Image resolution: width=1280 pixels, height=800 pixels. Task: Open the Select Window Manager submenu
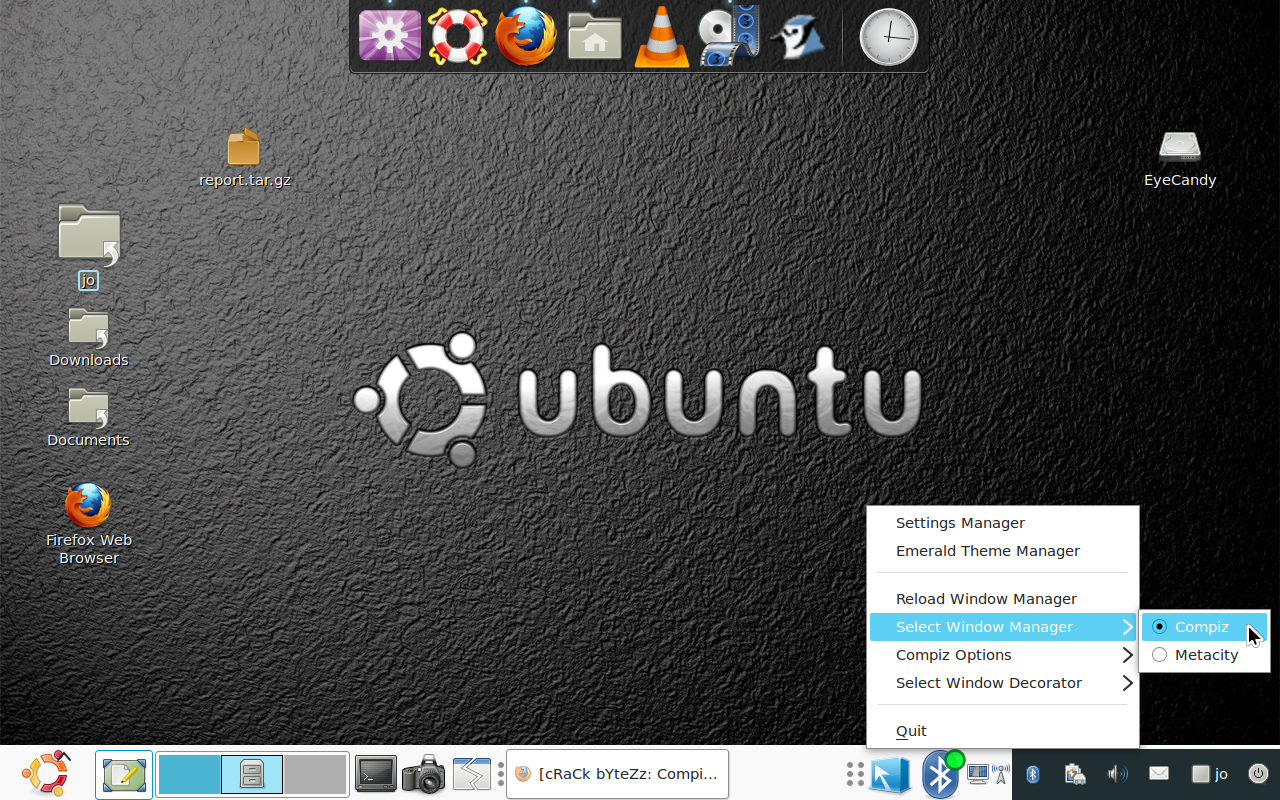985,627
